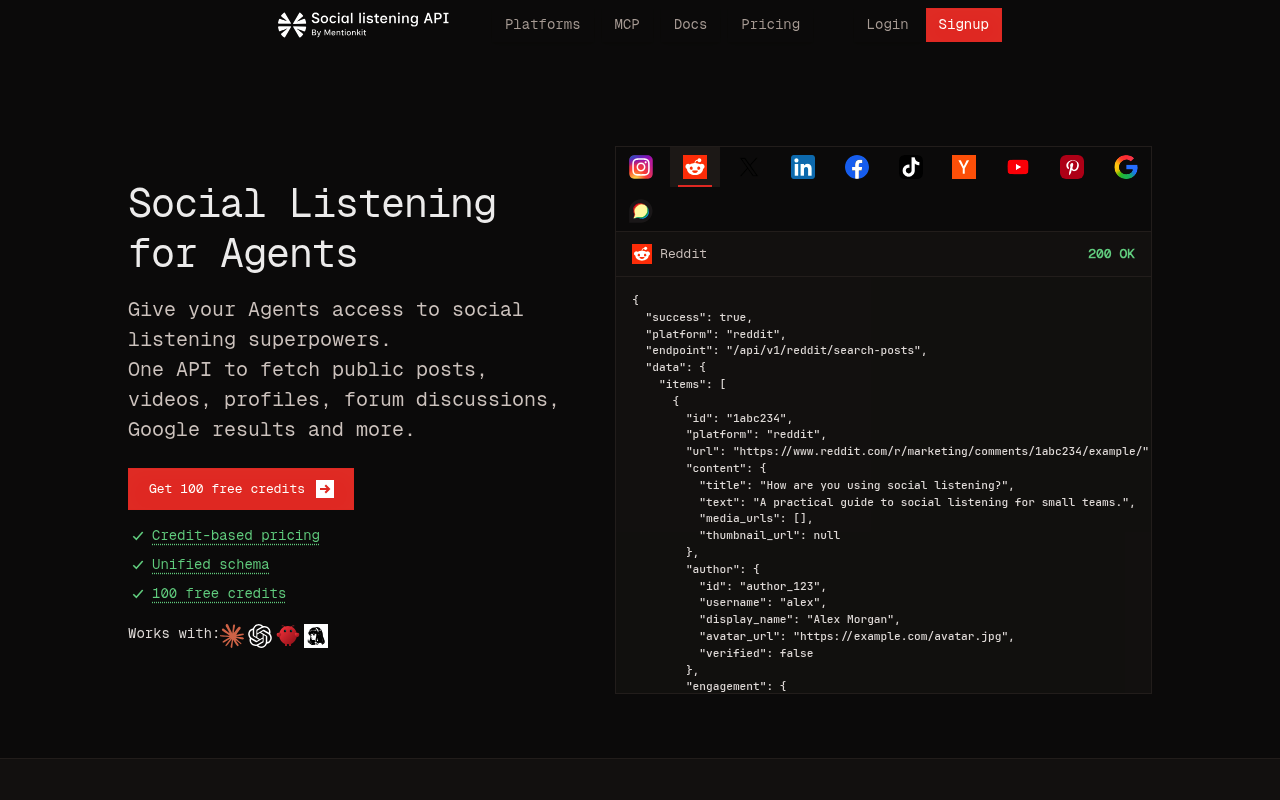The width and height of the screenshot is (1280, 800).
Task: Show the Hacker News (Y) platform icon
Action: point(964,167)
